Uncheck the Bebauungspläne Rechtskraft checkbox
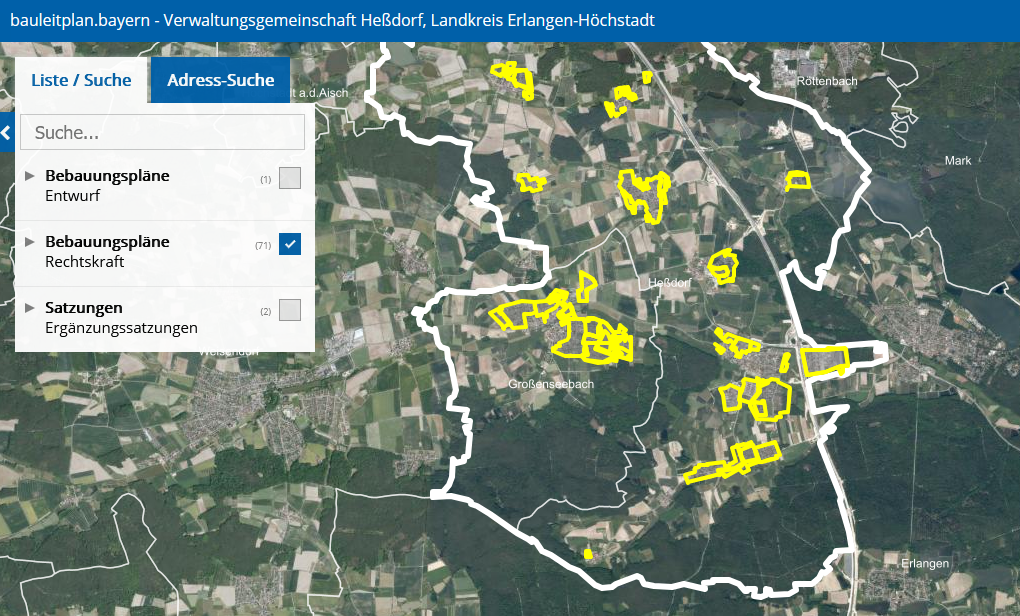 coord(289,244)
